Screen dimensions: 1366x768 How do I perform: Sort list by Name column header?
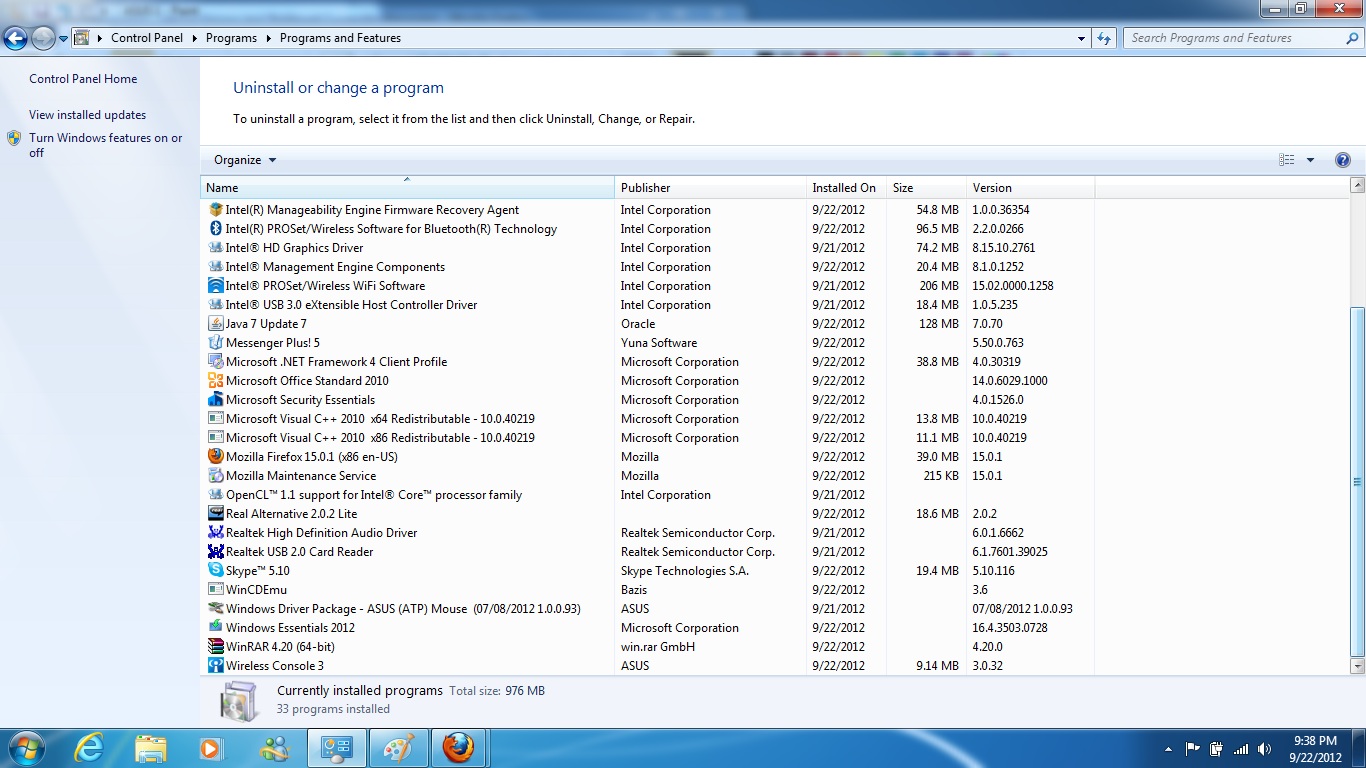(408, 188)
